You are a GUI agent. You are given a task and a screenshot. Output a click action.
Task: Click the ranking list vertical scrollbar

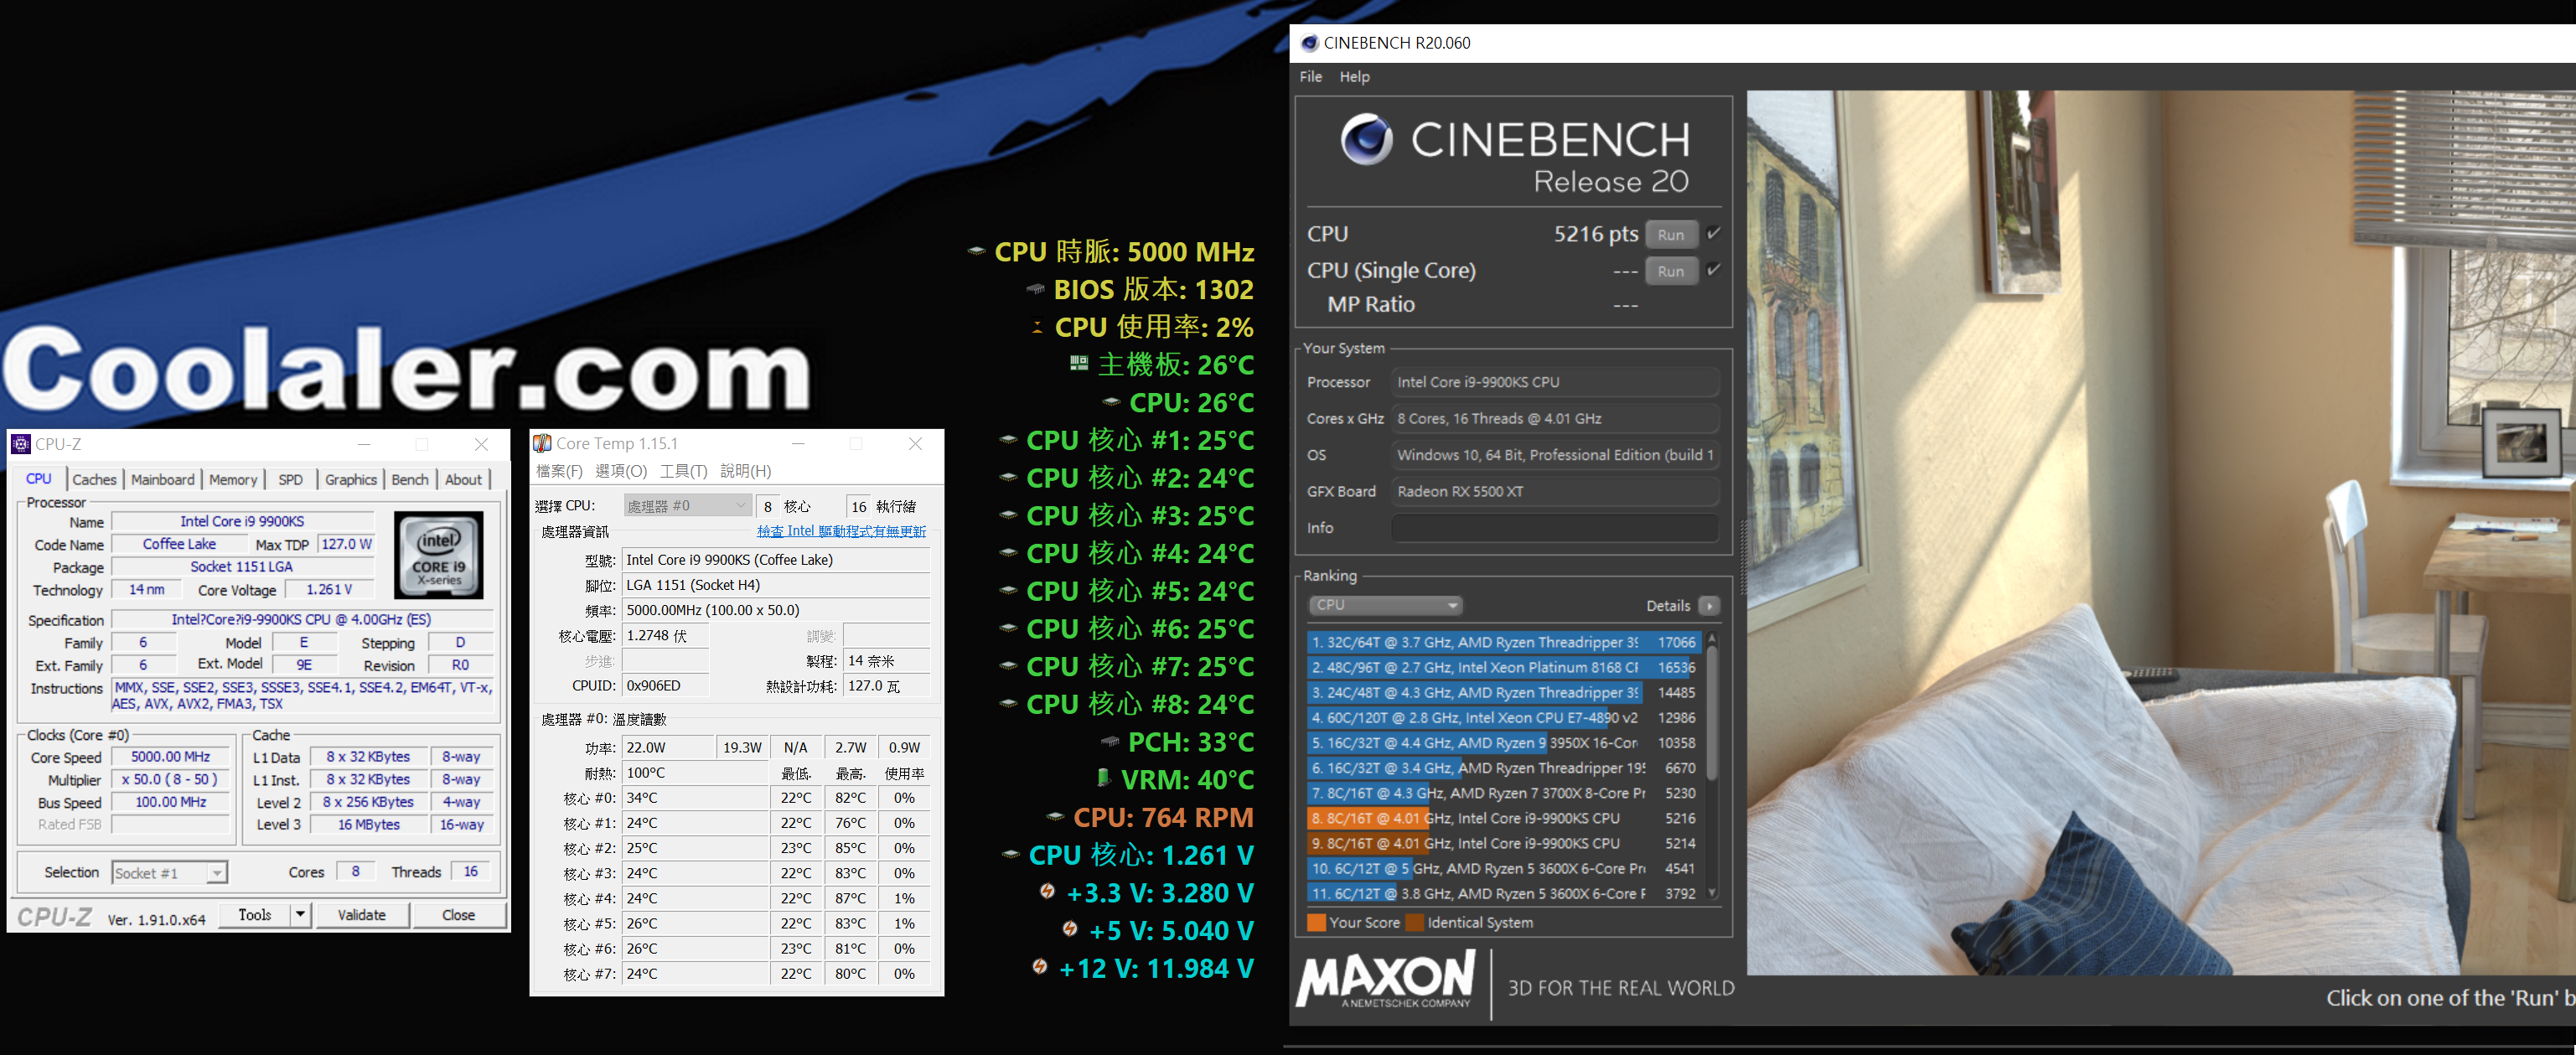pyautogui.click(x=1712, y=714)
